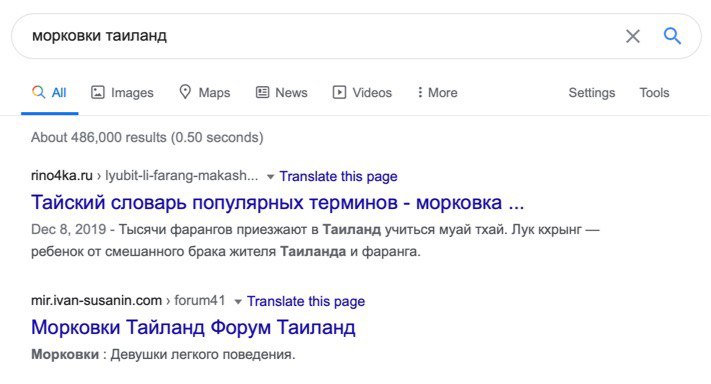Open search Tools
The height and width of the screenshot is (384, 711).
654,92
